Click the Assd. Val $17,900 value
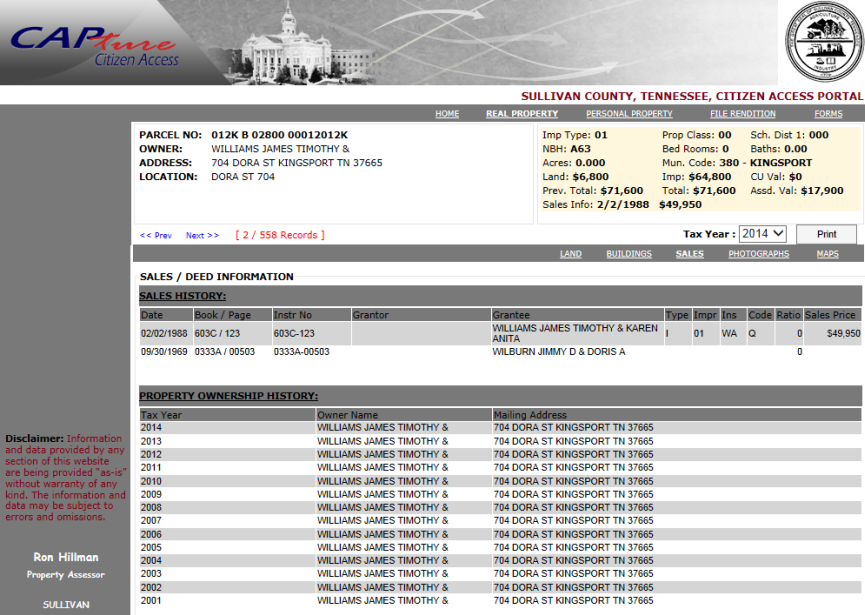 [x=822, y=191]
